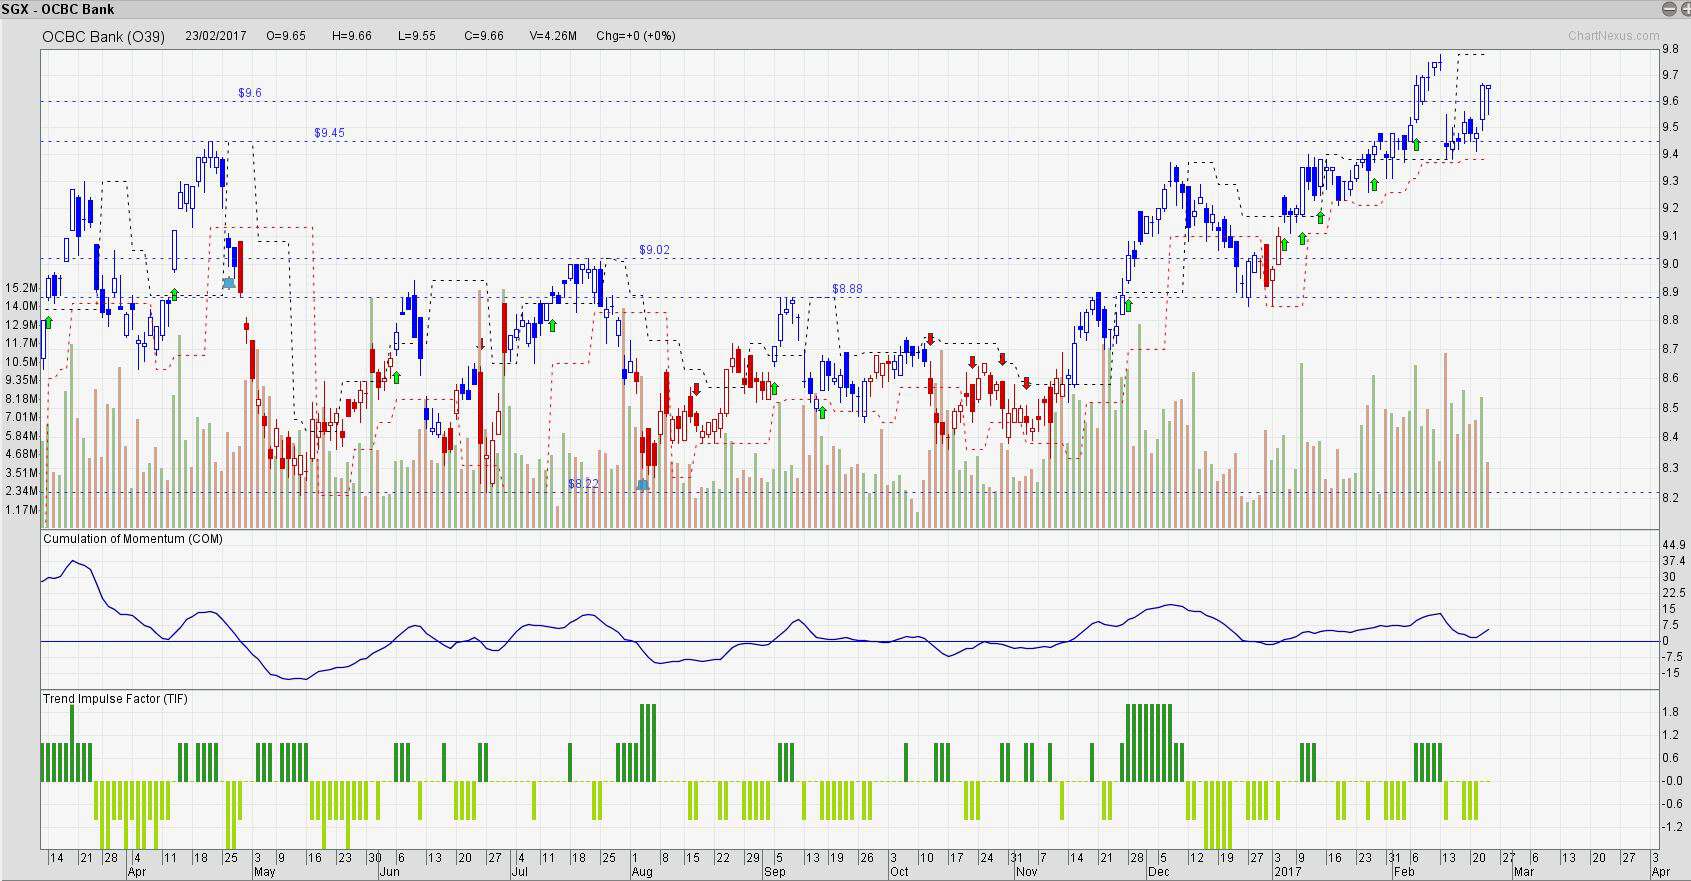Click the 'Chg=+0 (+0%)' change value
The image size is (1691, 881).
coord(636,36)
